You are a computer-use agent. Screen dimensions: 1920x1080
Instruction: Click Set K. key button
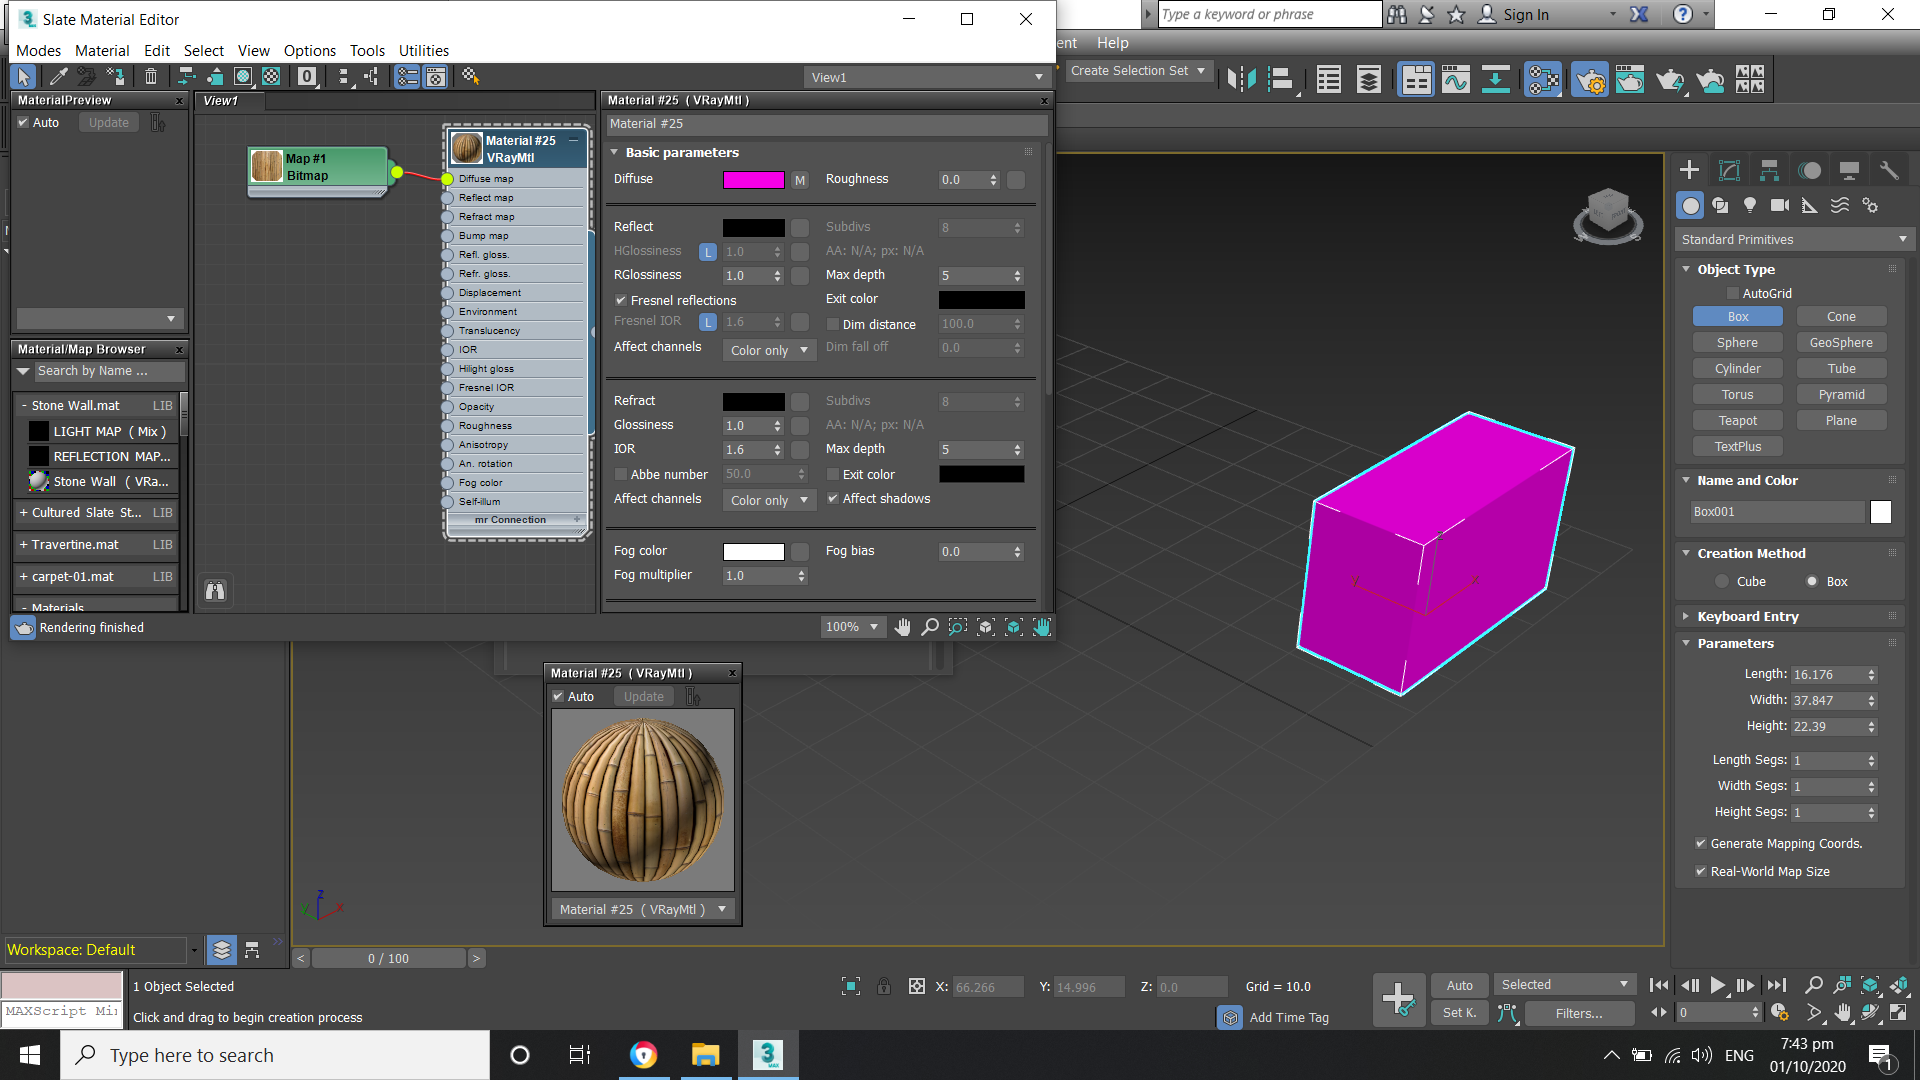point(1459,1013)
